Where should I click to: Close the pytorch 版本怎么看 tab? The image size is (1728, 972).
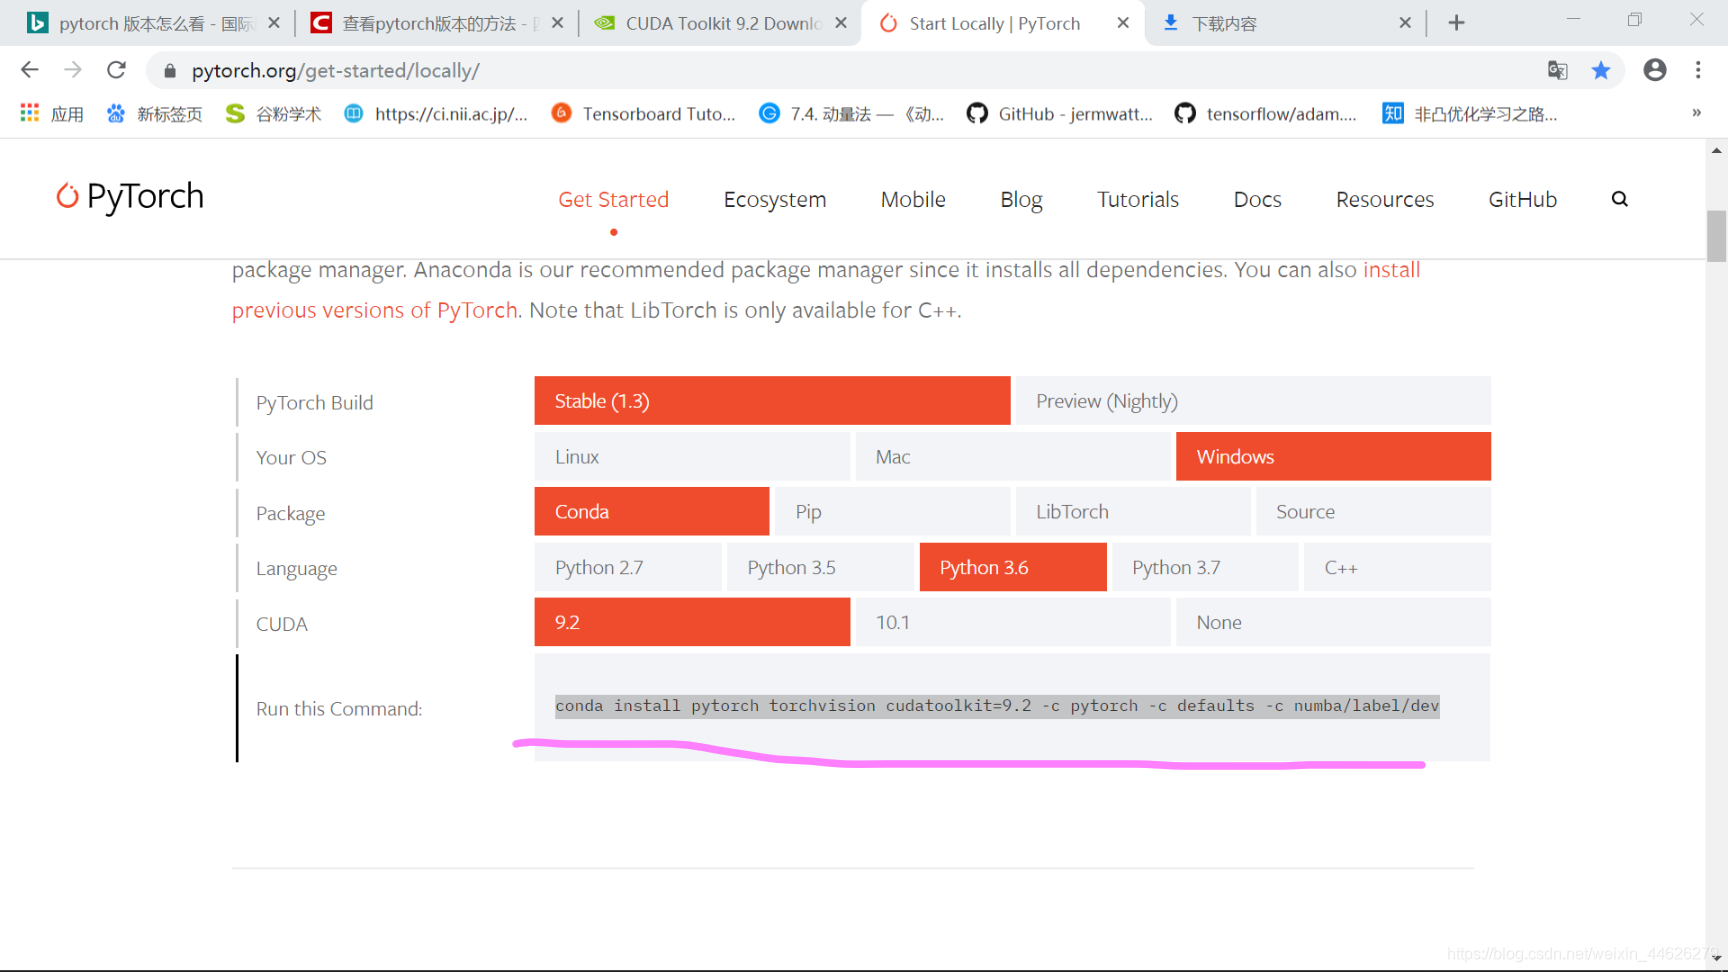tap(274, 23)
